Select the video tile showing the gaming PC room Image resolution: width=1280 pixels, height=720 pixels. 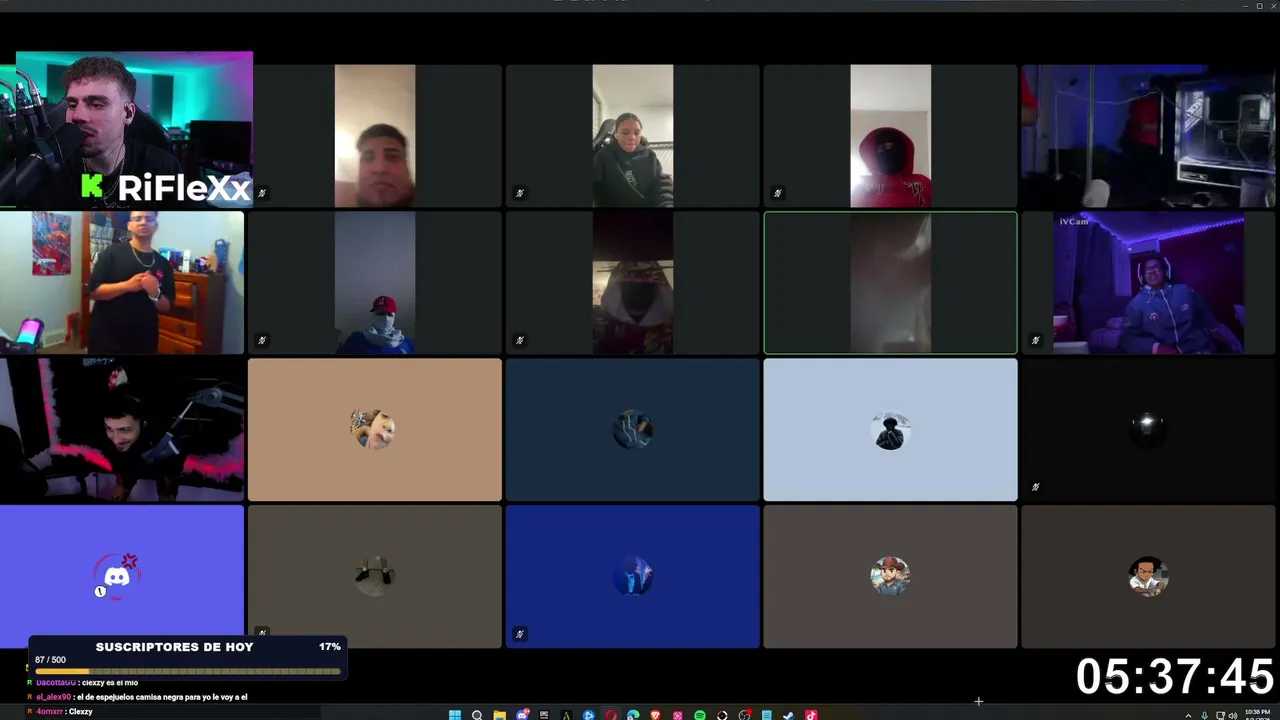[x=1148, y=136]
